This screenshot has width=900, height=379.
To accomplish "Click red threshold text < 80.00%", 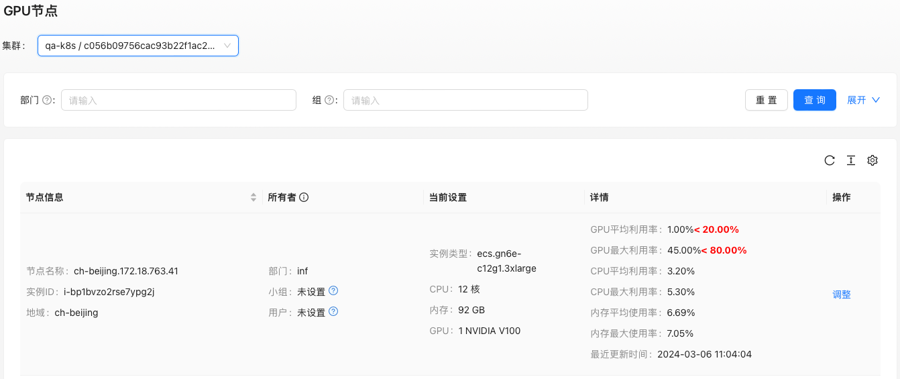I will [x=724, y=250].
